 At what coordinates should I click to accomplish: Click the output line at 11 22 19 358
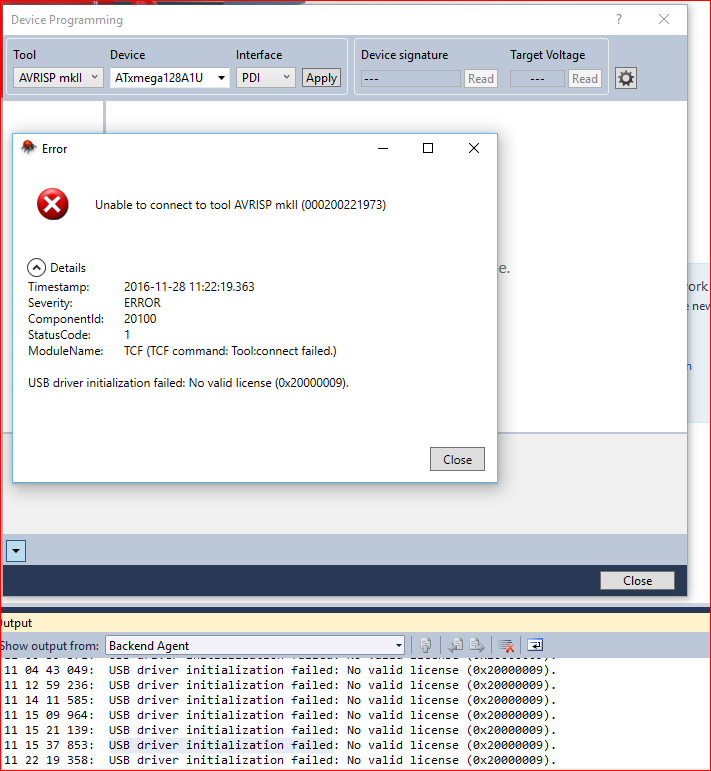[x=280, y=760]
